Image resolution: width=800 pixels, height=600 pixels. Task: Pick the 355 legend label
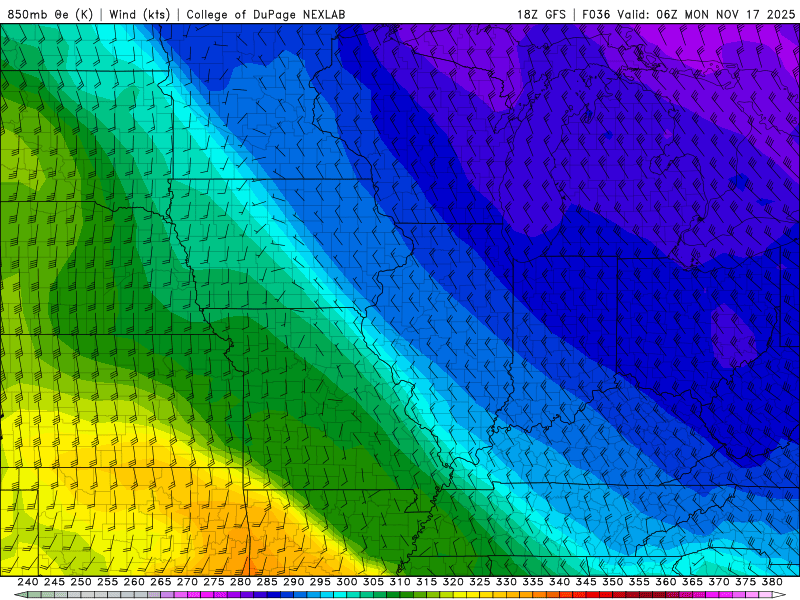pyautogui.click(x=639, y=582)
